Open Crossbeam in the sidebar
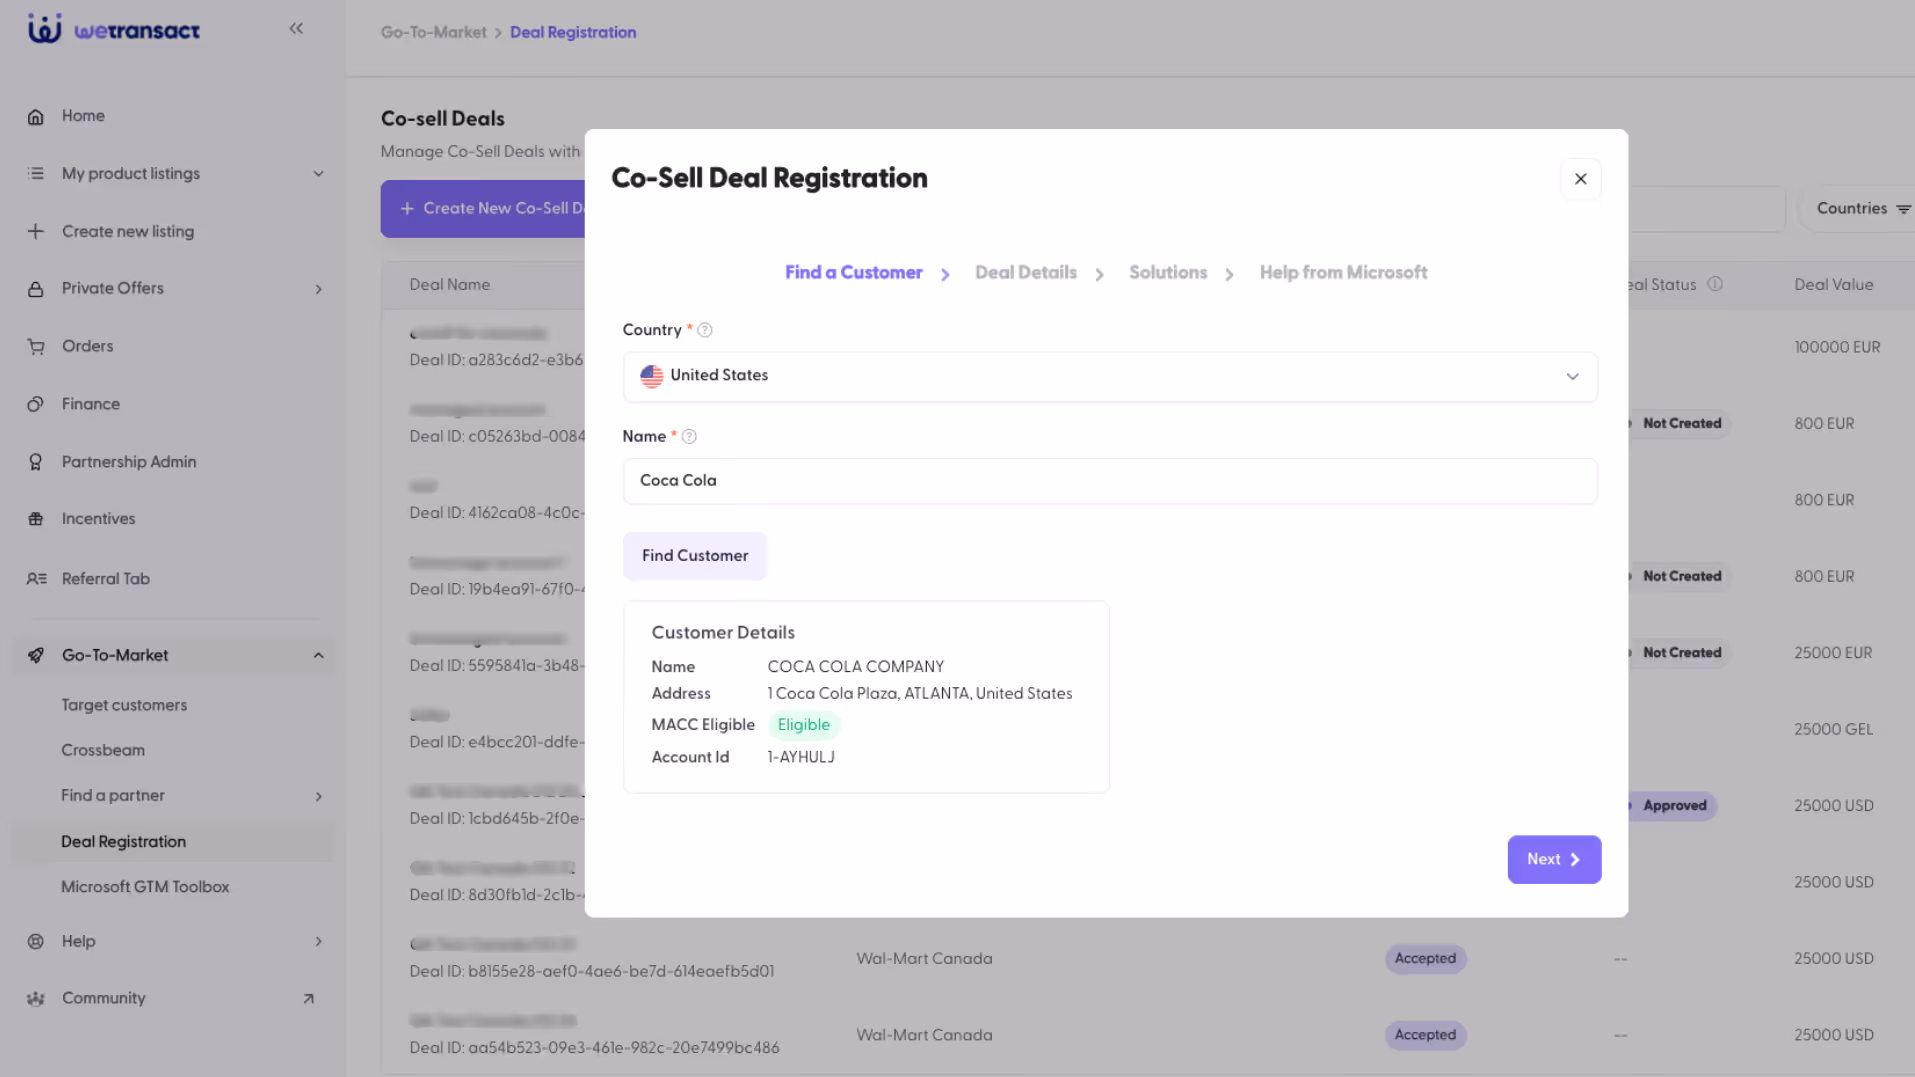Screen dimensions: 1915x1077 (103, 750)
